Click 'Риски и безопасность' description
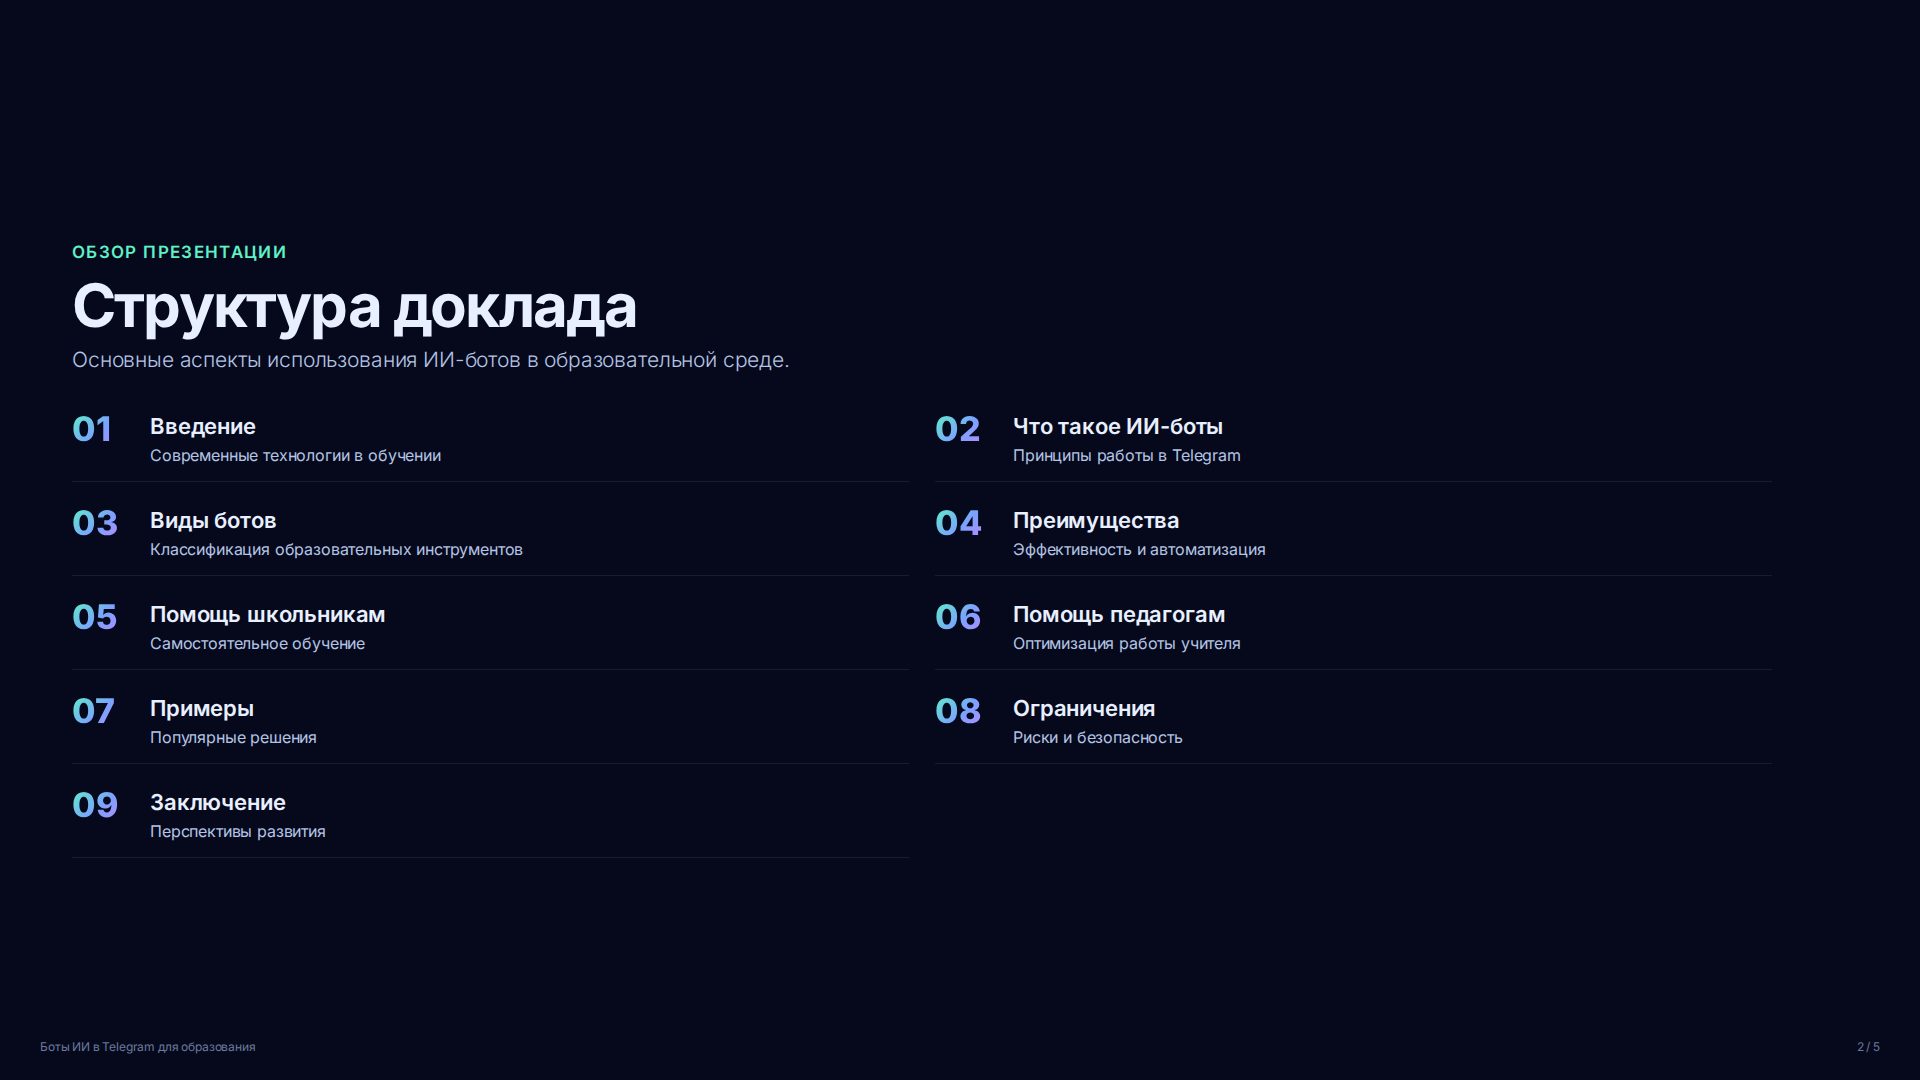 click(1097, 738)
